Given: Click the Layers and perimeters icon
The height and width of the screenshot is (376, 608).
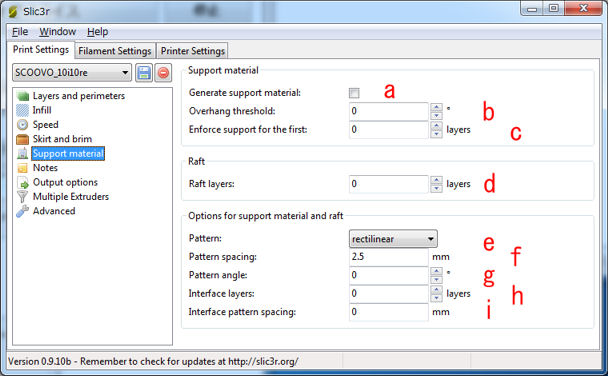Looking at the screenshot, I should click(x=22, y=96).
